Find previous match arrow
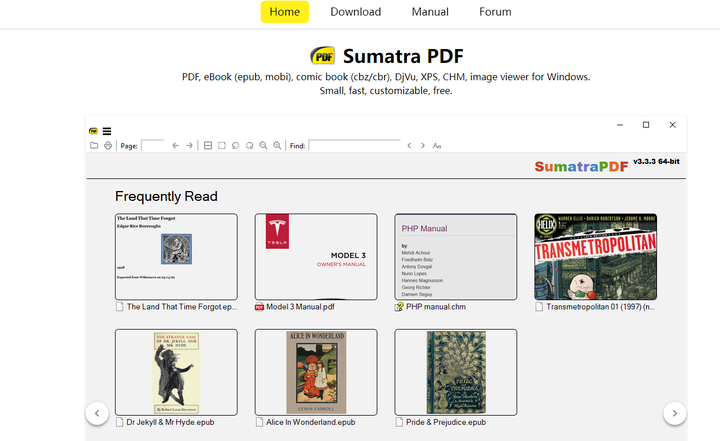 click(409, 146)
